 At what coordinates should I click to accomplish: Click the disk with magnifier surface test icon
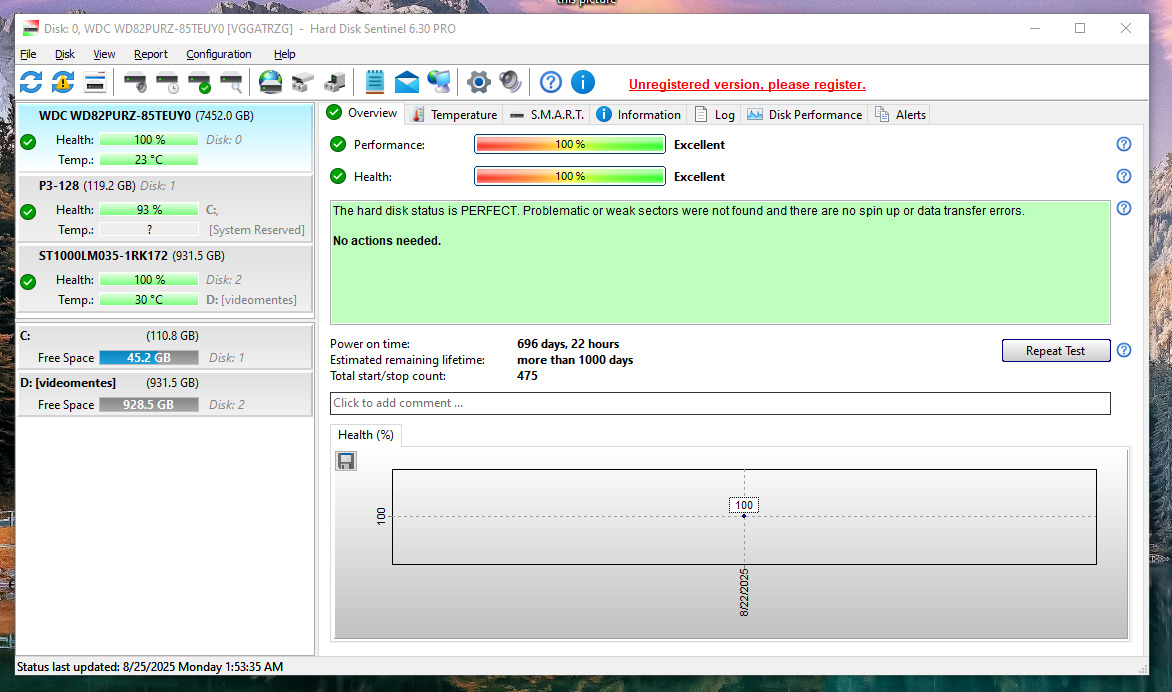coord(232,82)
